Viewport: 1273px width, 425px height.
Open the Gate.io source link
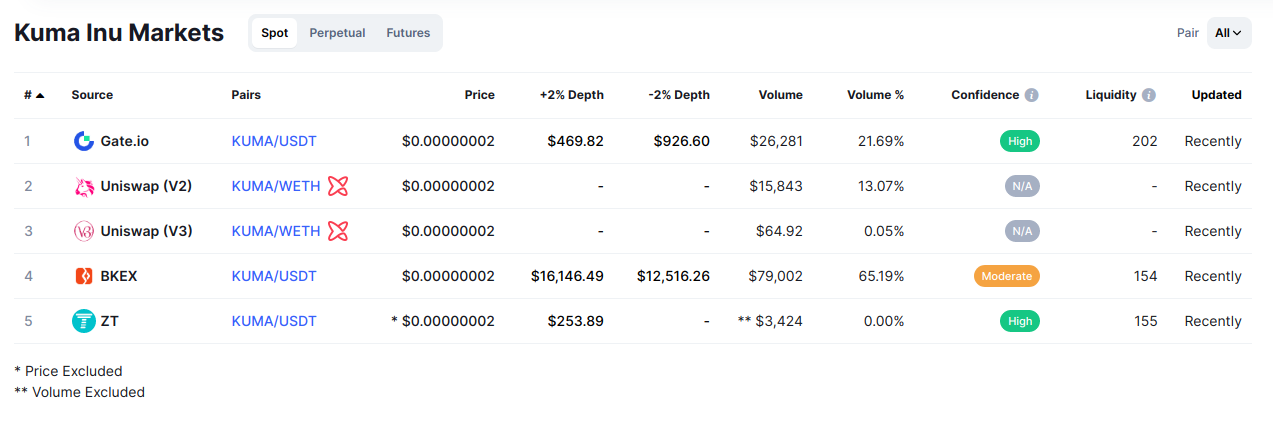tap(125, 141)
